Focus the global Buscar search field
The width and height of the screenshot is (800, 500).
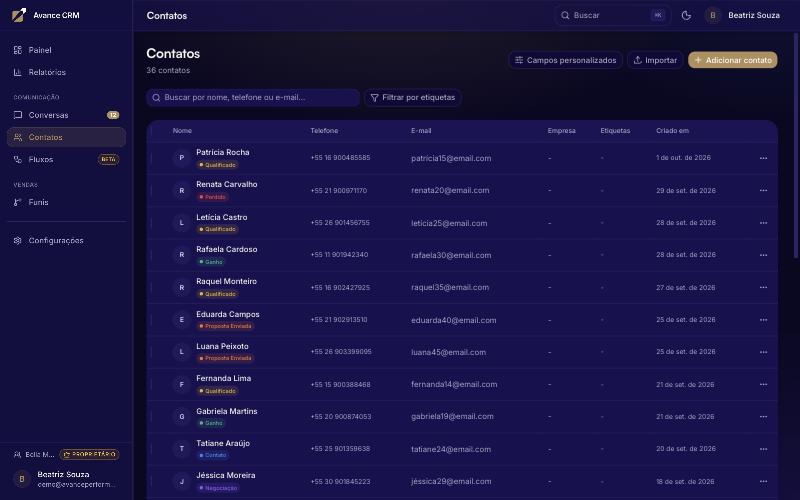(x=613, y=15)
